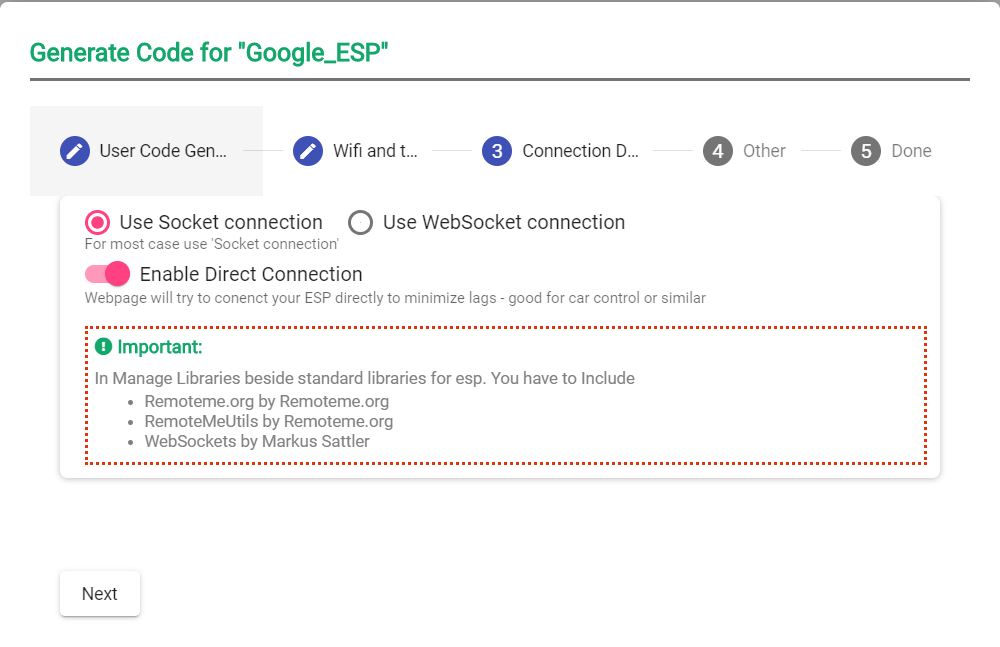Open the "Wifi and t..." step tab
This screenshot has height=647, width=1000.
375,151
